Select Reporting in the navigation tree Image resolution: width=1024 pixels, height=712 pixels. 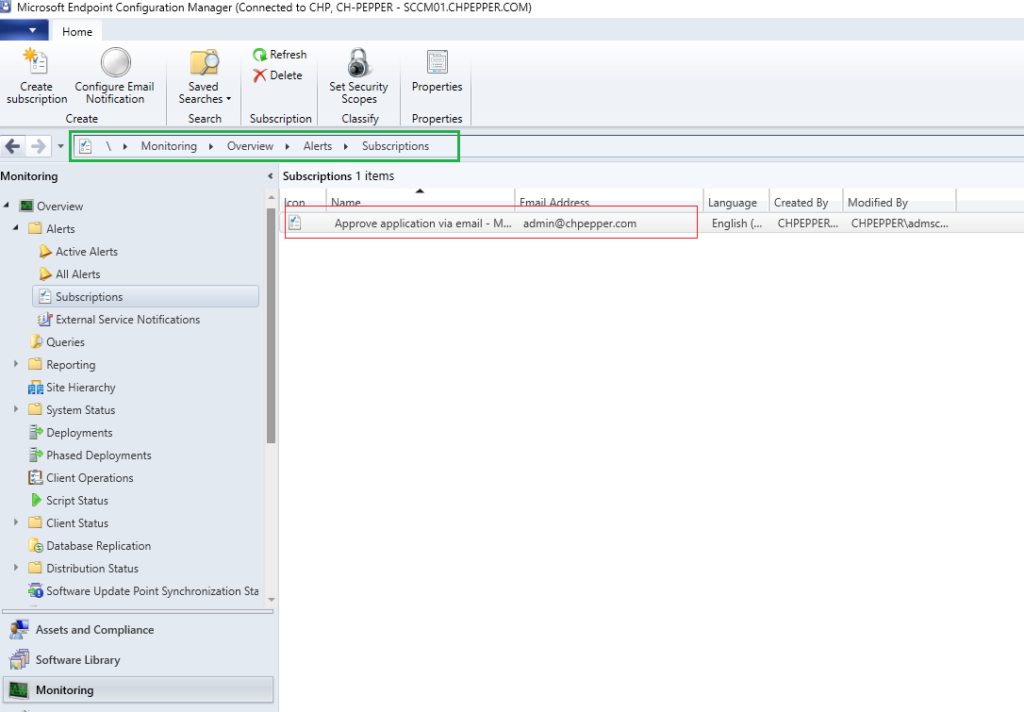[x=71, y=364]
